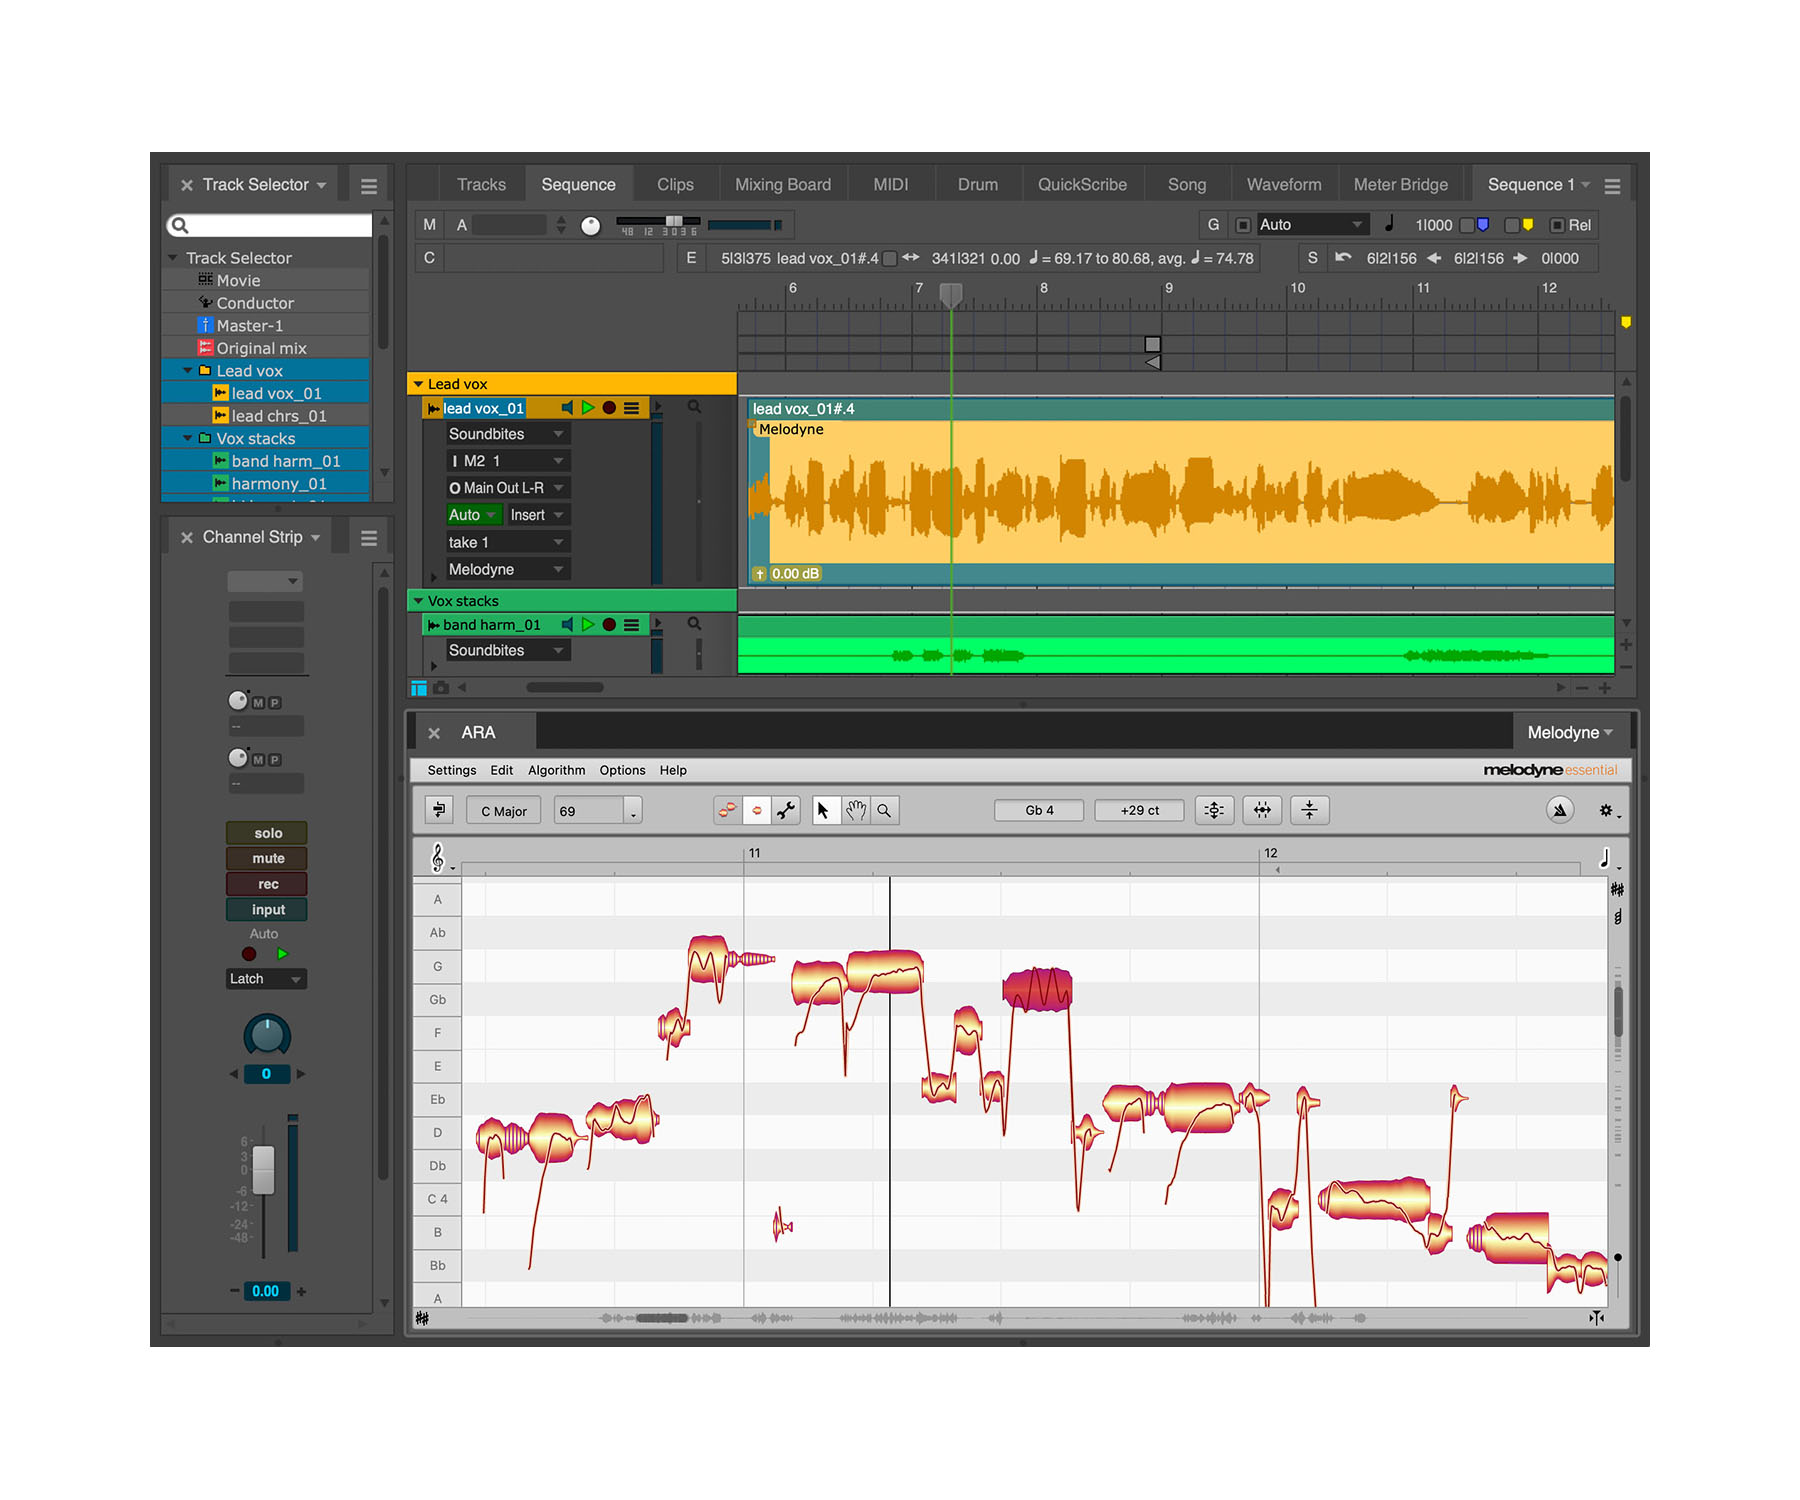Switch to the Mixing Board tab
Screen dimensions: 1800x1500
click(782, 185)
